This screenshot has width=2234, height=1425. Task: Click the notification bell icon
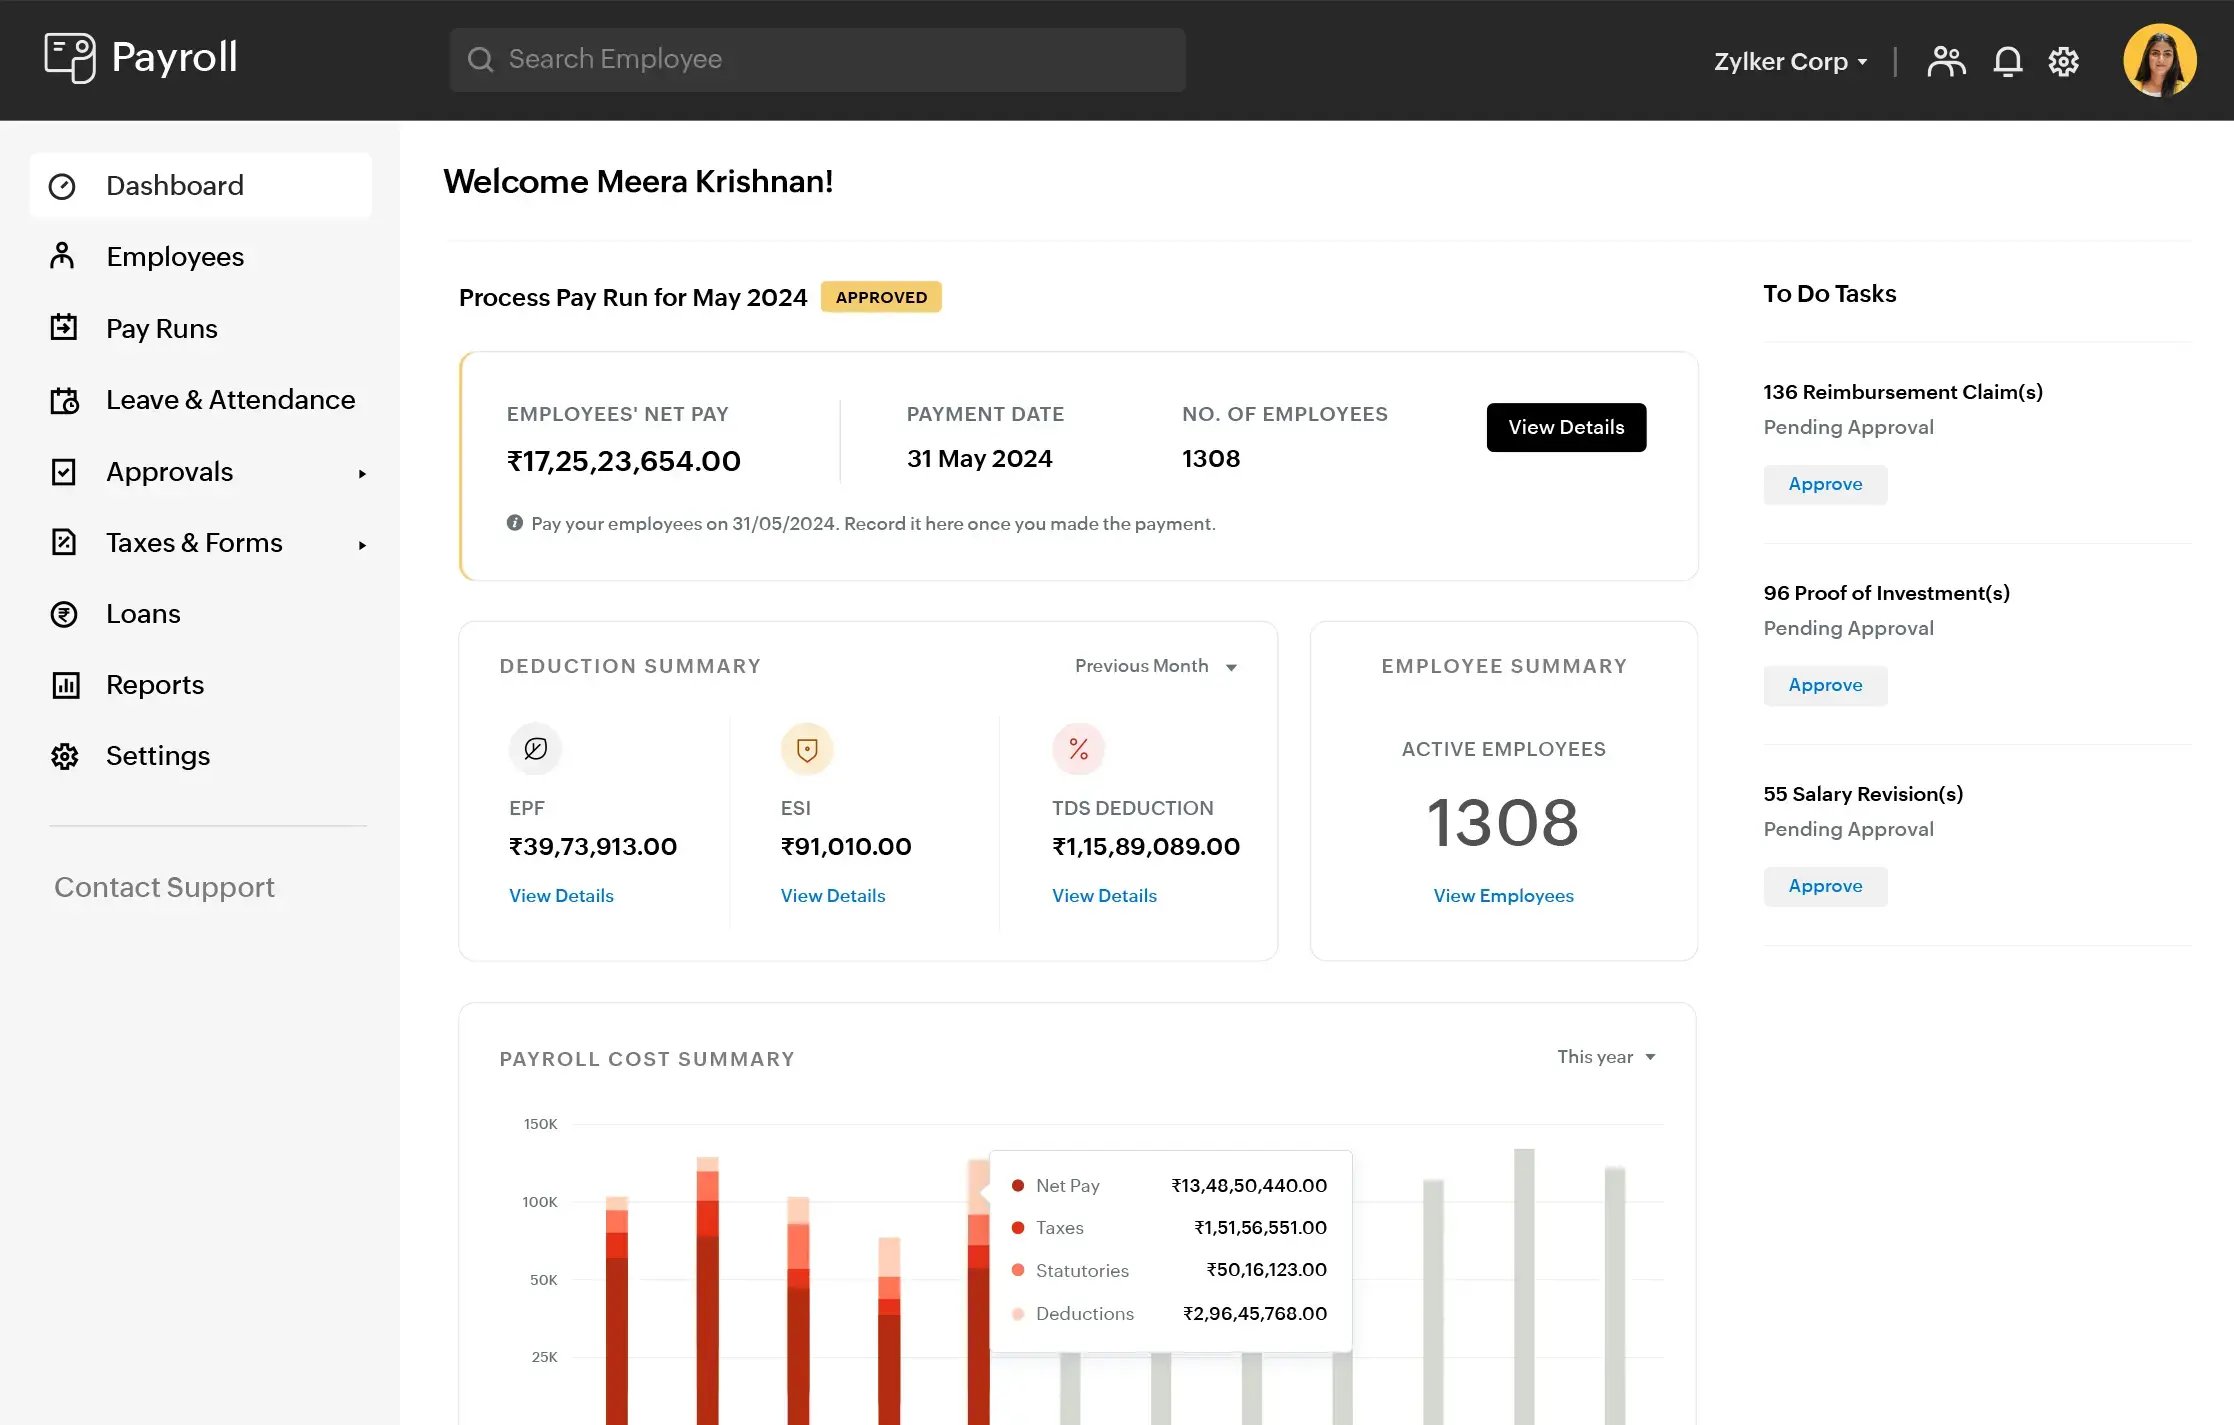2007,60
